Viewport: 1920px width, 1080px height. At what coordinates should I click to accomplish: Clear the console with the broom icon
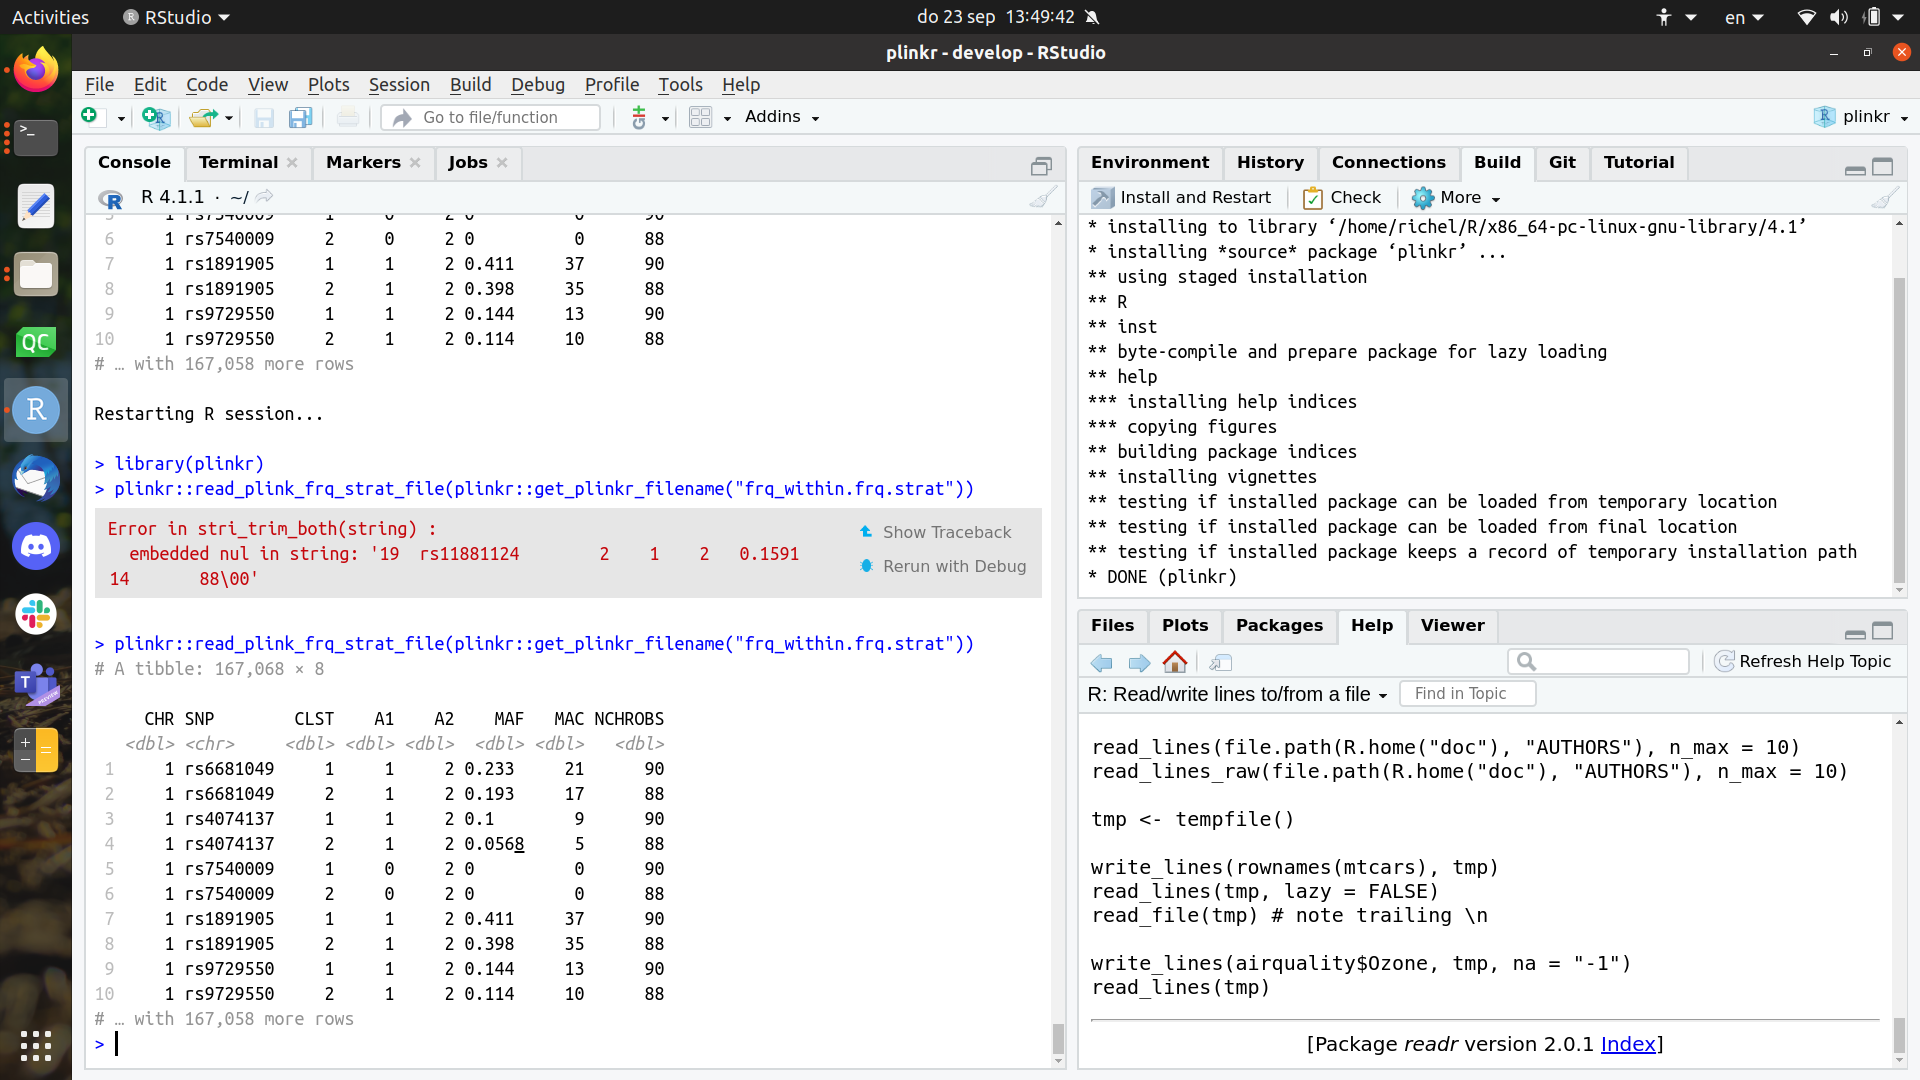(1042, 197)
